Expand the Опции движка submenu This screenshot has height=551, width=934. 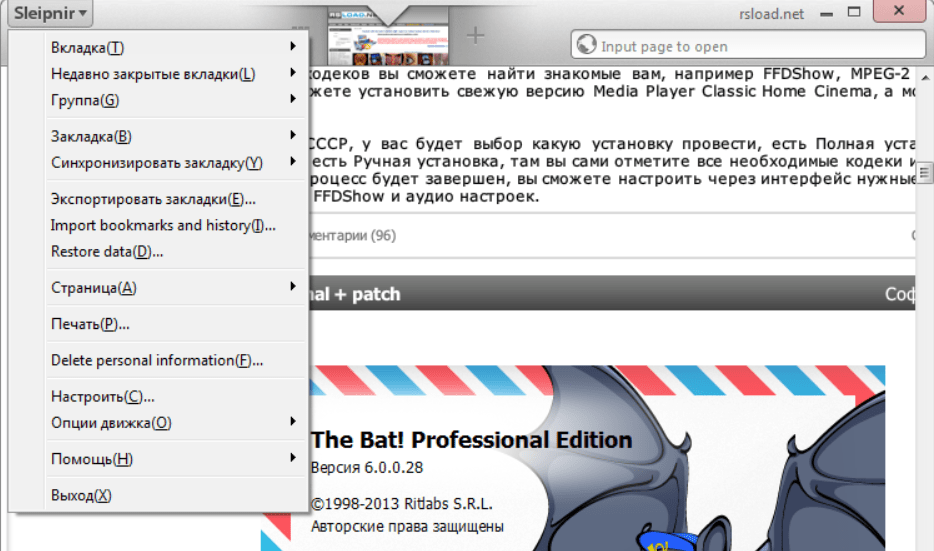point(111,423)
